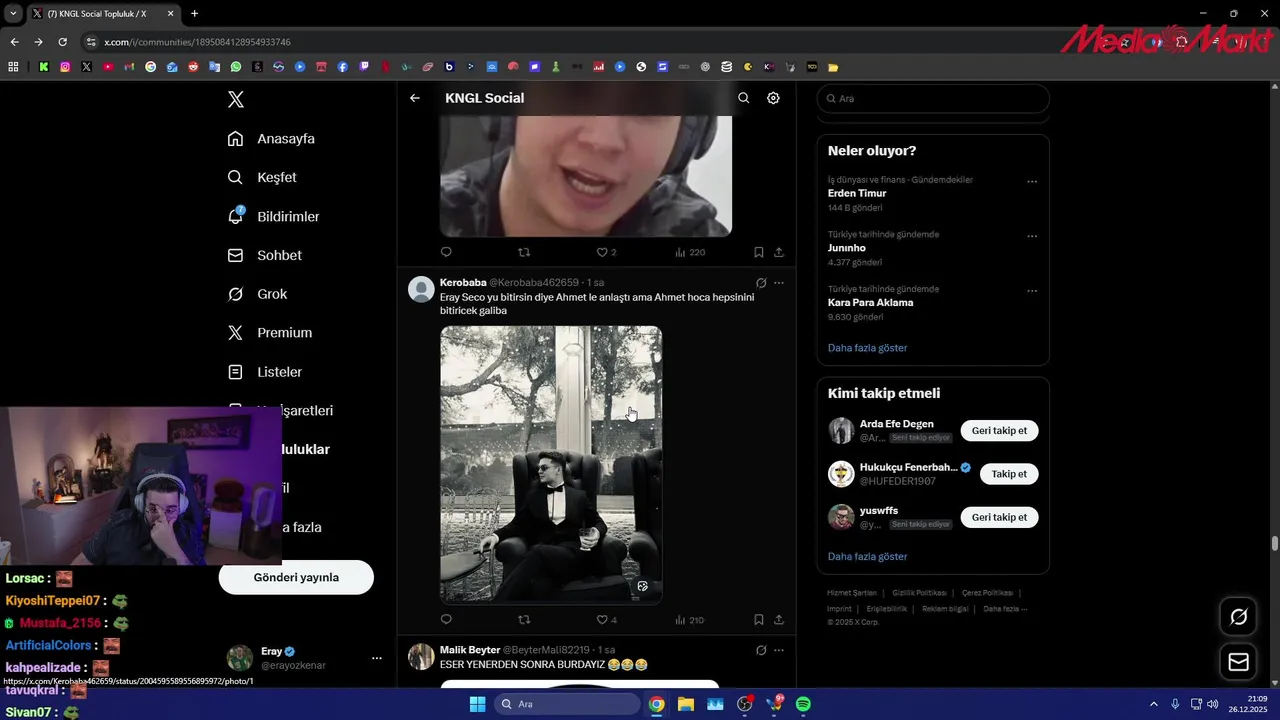Repost Kerobaba's post
This screenshot has width=1280, height=720.
(524, 620)
